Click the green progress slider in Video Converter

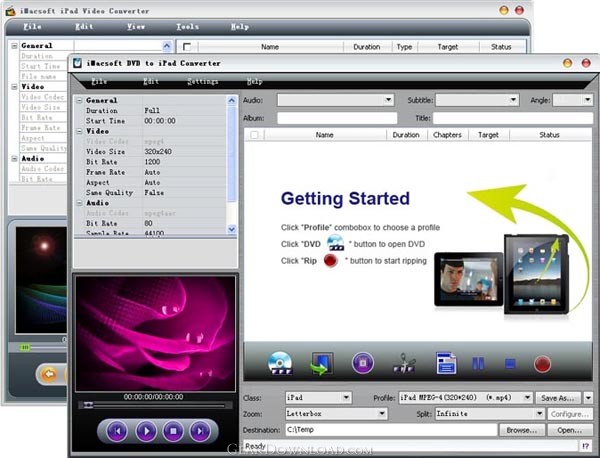[x=25, y=347]
